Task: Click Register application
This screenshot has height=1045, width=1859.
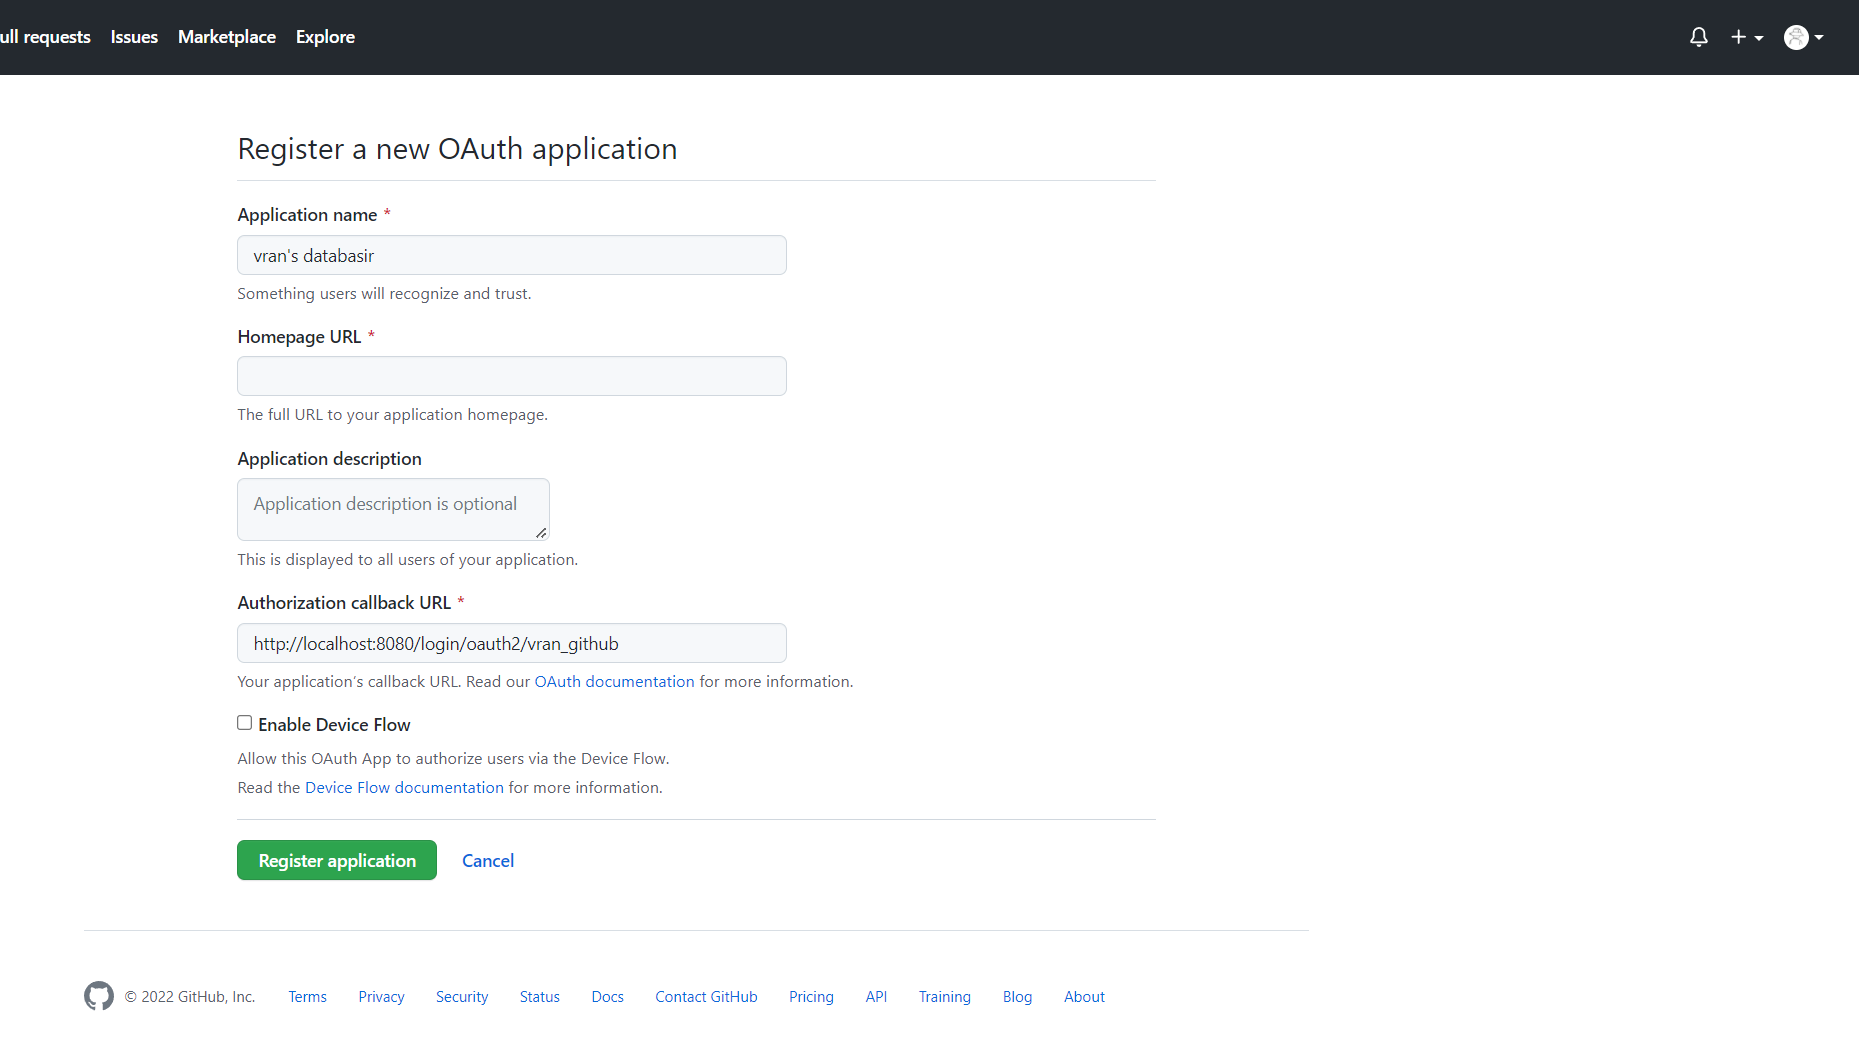Action: coord(336,860)
